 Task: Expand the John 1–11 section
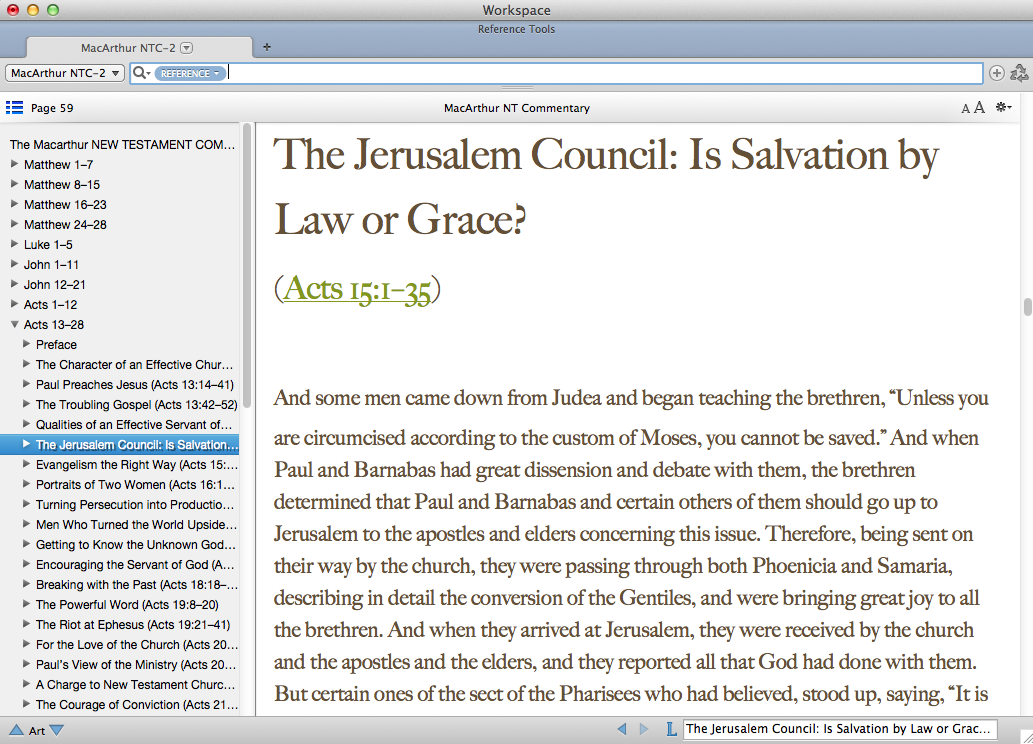[x=14, y=264]
